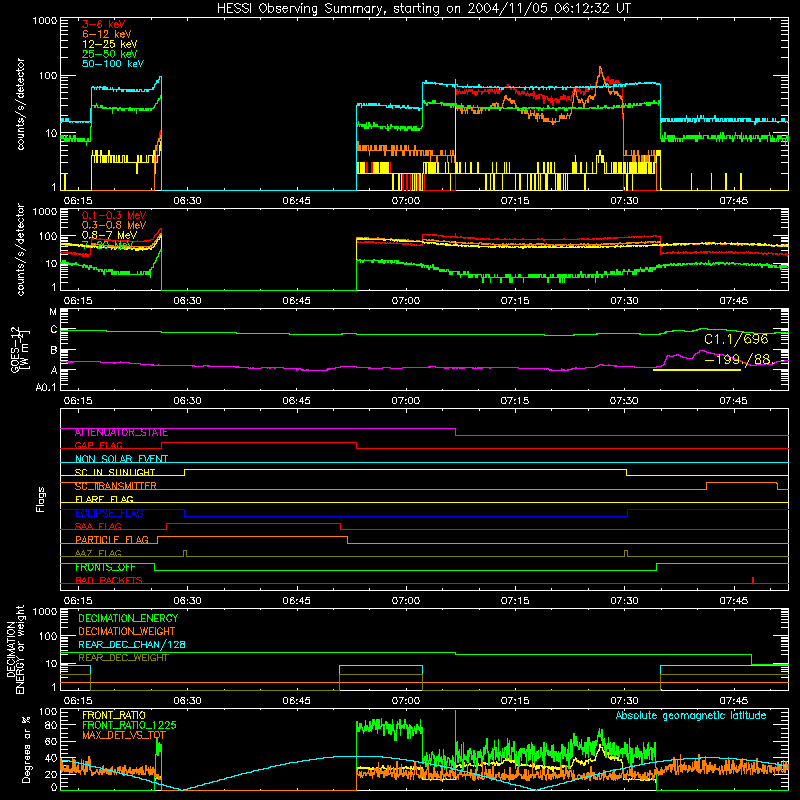Select the SAA_FLAG label
This screenshot has width=800, height=800.
pos(98,526)
